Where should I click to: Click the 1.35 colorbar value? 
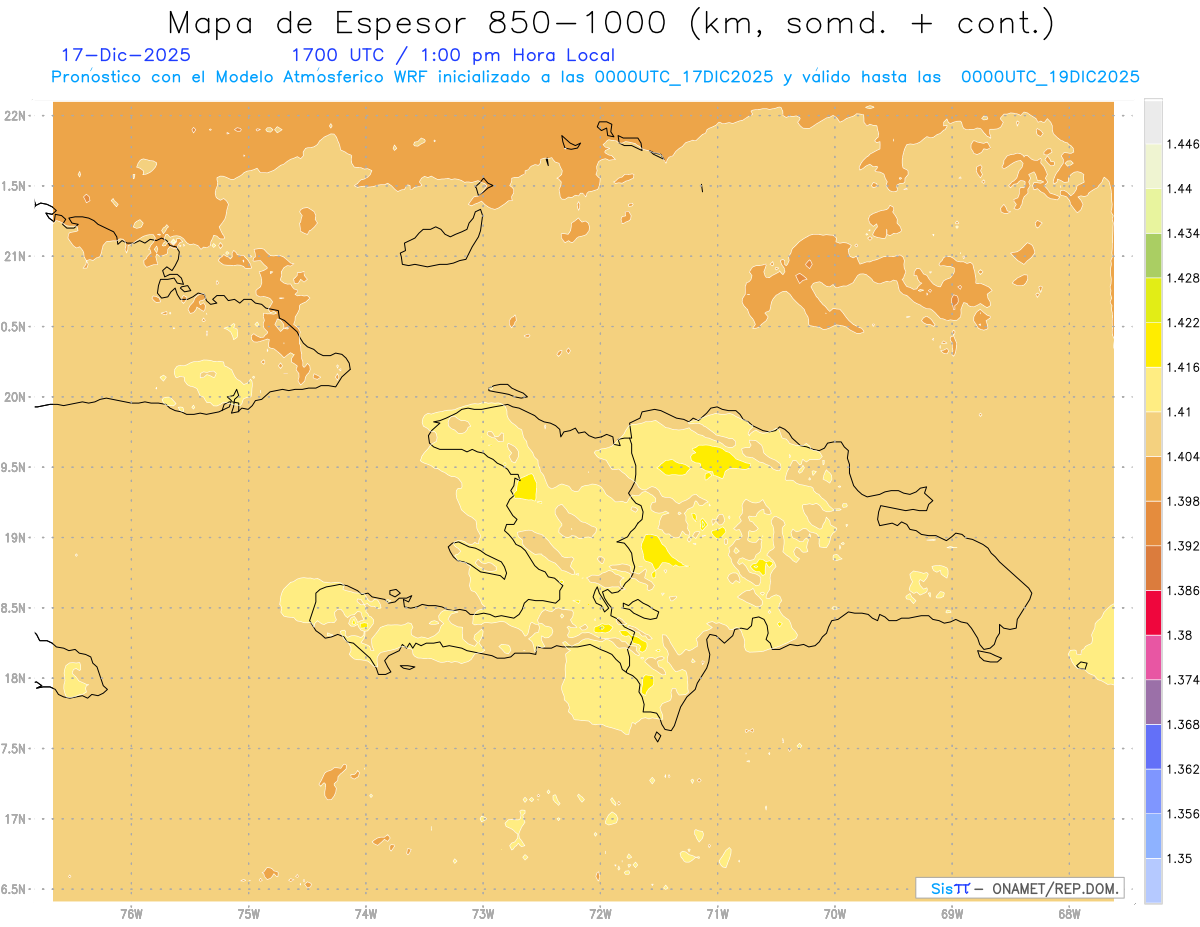[x=1179, y=859]
